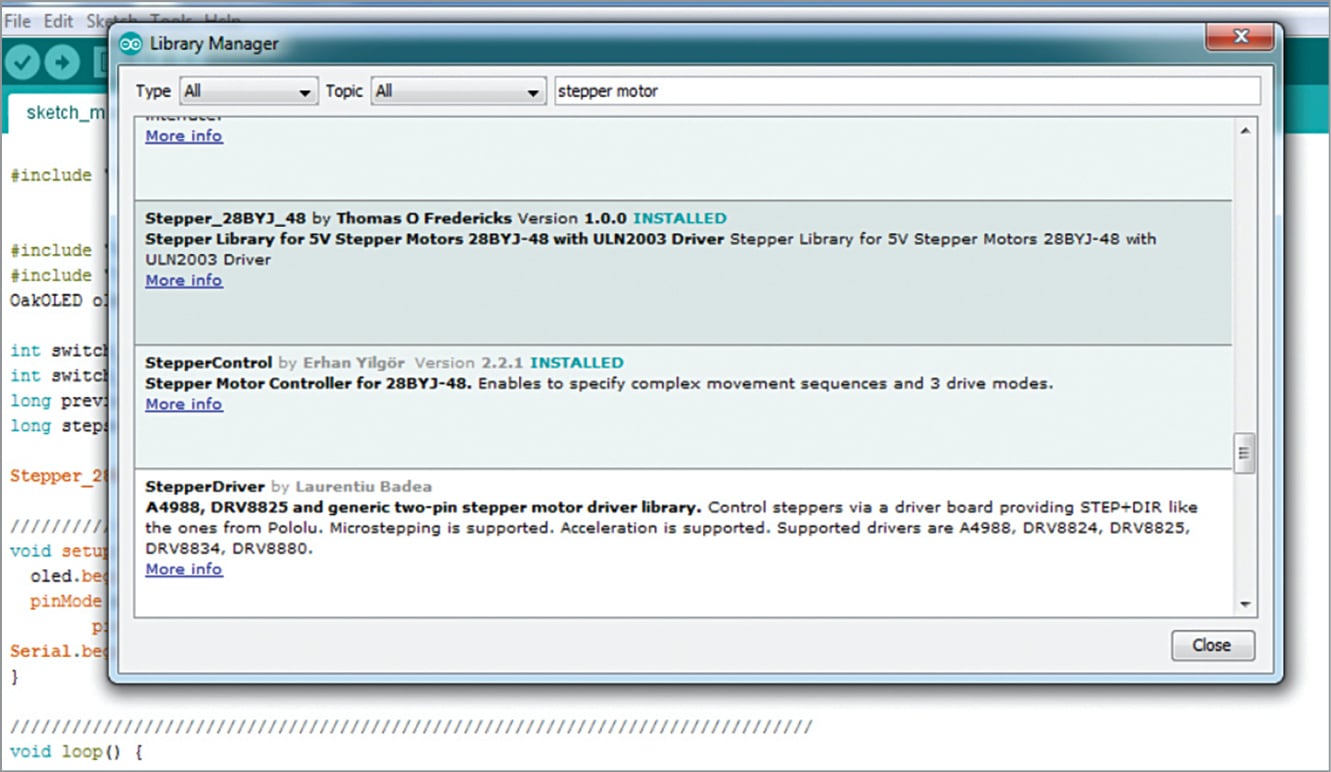
Task: Click the scrollbar up arrow in library list
Action: click(x=1244, y=131)
